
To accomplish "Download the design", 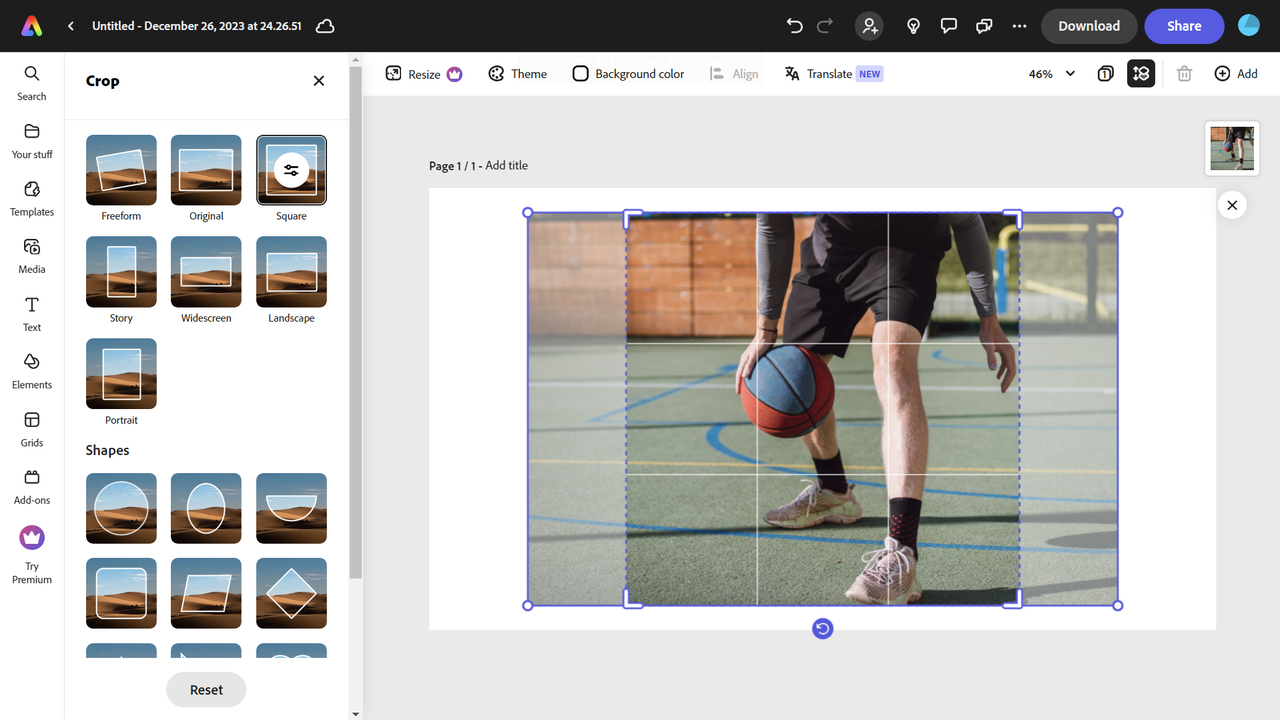I will click(x=1089, y=26).
